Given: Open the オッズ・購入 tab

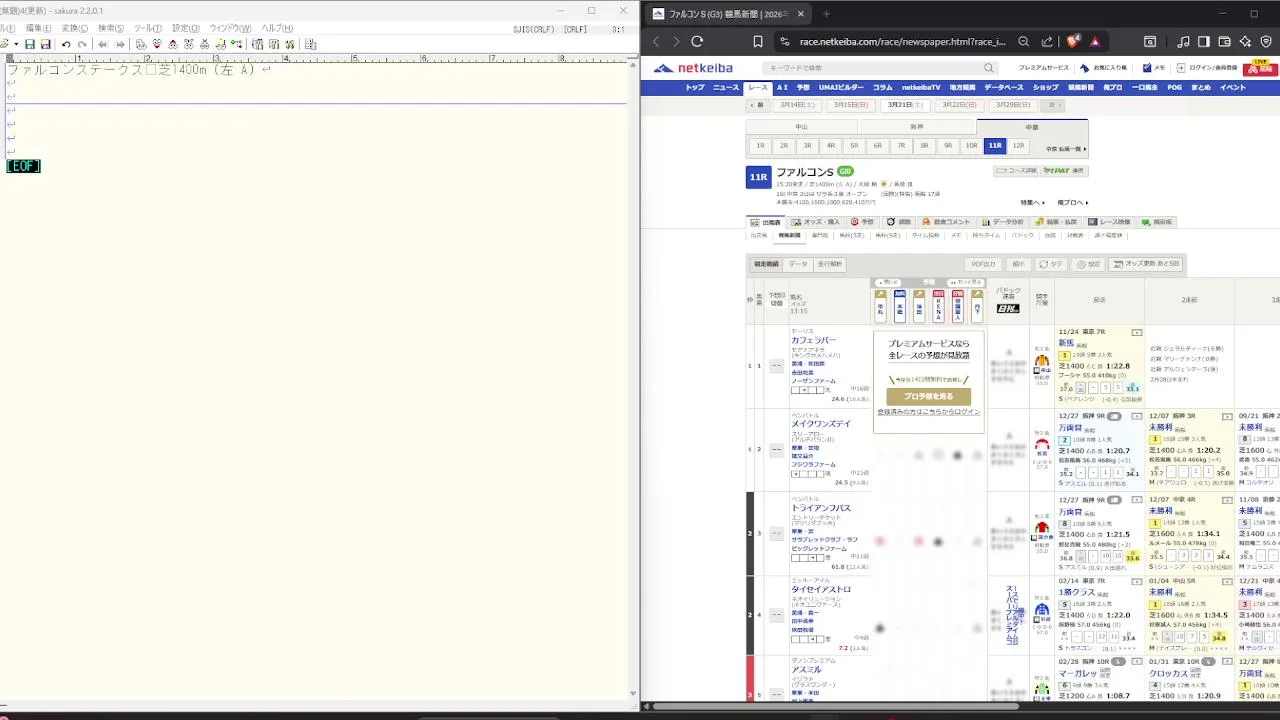Looking at the screenshot, I should 816,222.
